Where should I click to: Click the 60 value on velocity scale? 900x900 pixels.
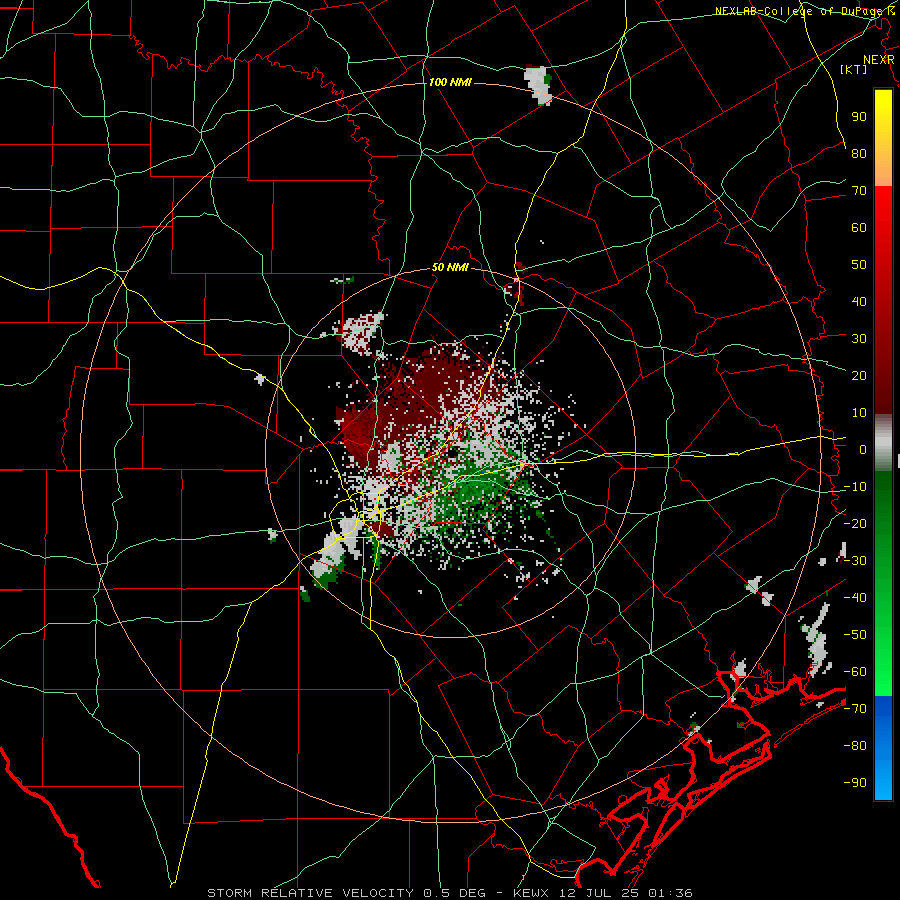click(x=859, y=228)
